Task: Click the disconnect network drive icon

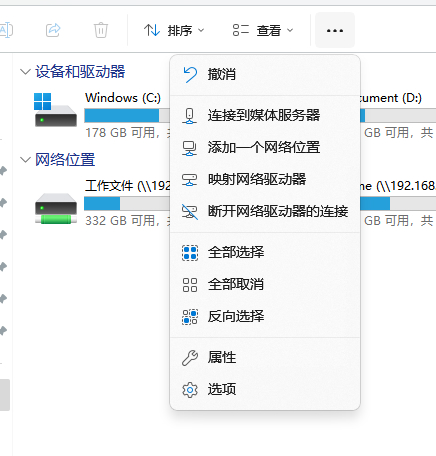Action: point(190,212)
